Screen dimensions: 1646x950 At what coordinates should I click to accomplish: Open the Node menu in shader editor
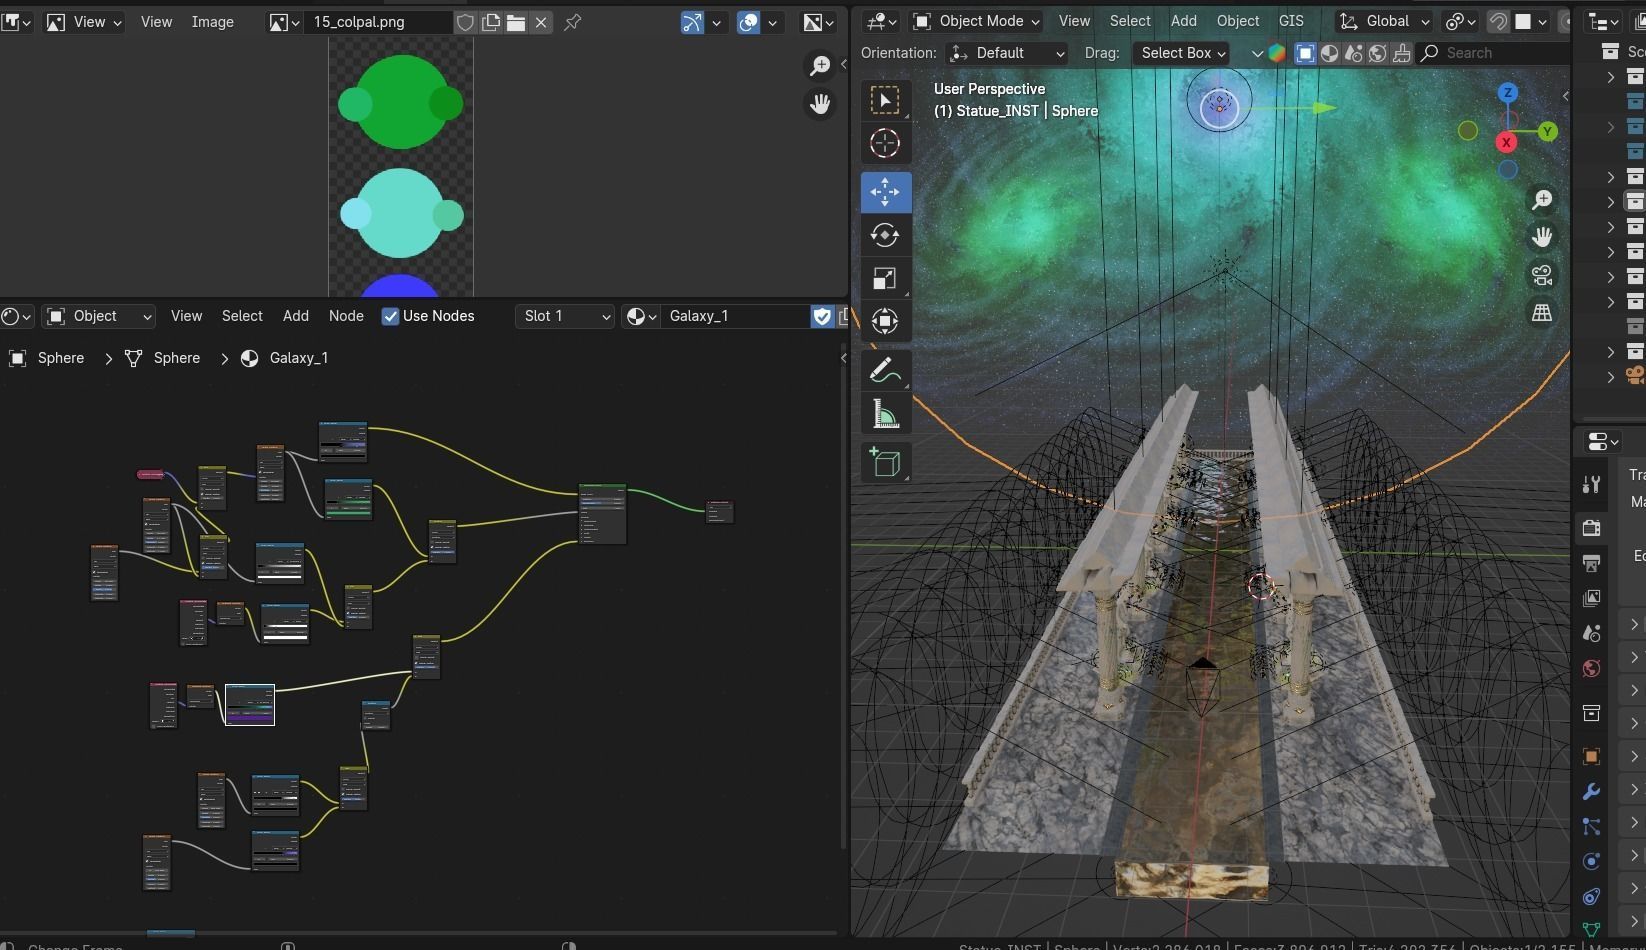point(346,316)
